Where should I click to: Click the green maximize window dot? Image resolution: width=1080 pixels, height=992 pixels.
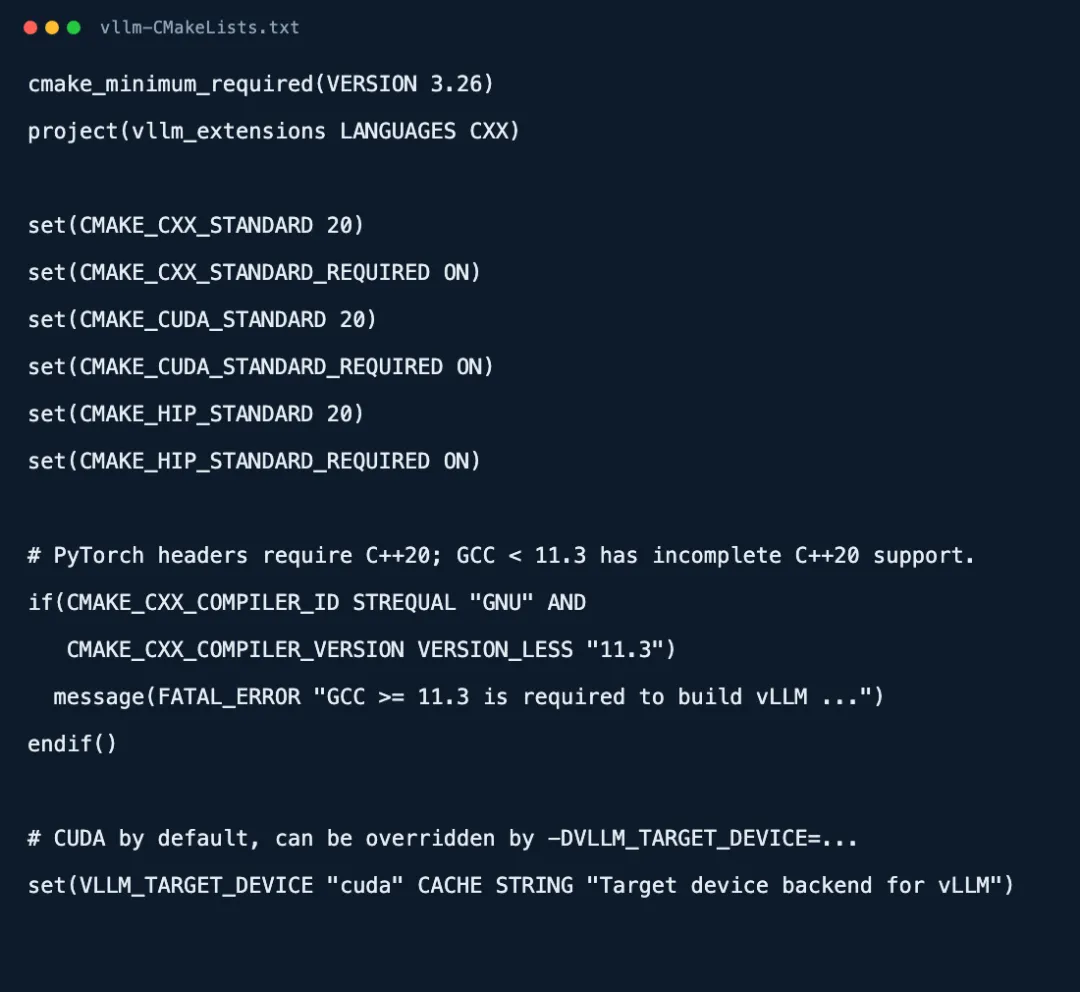(74, 28)
